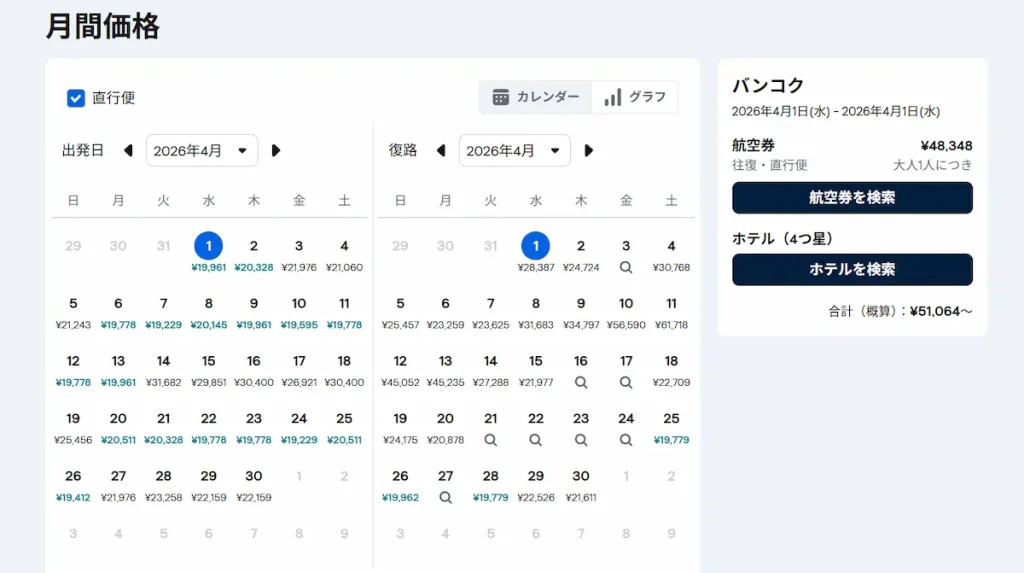Click the ¥48,348 airfare price
This screenshot has width=1024, height=573.
[x=946, y=146]
